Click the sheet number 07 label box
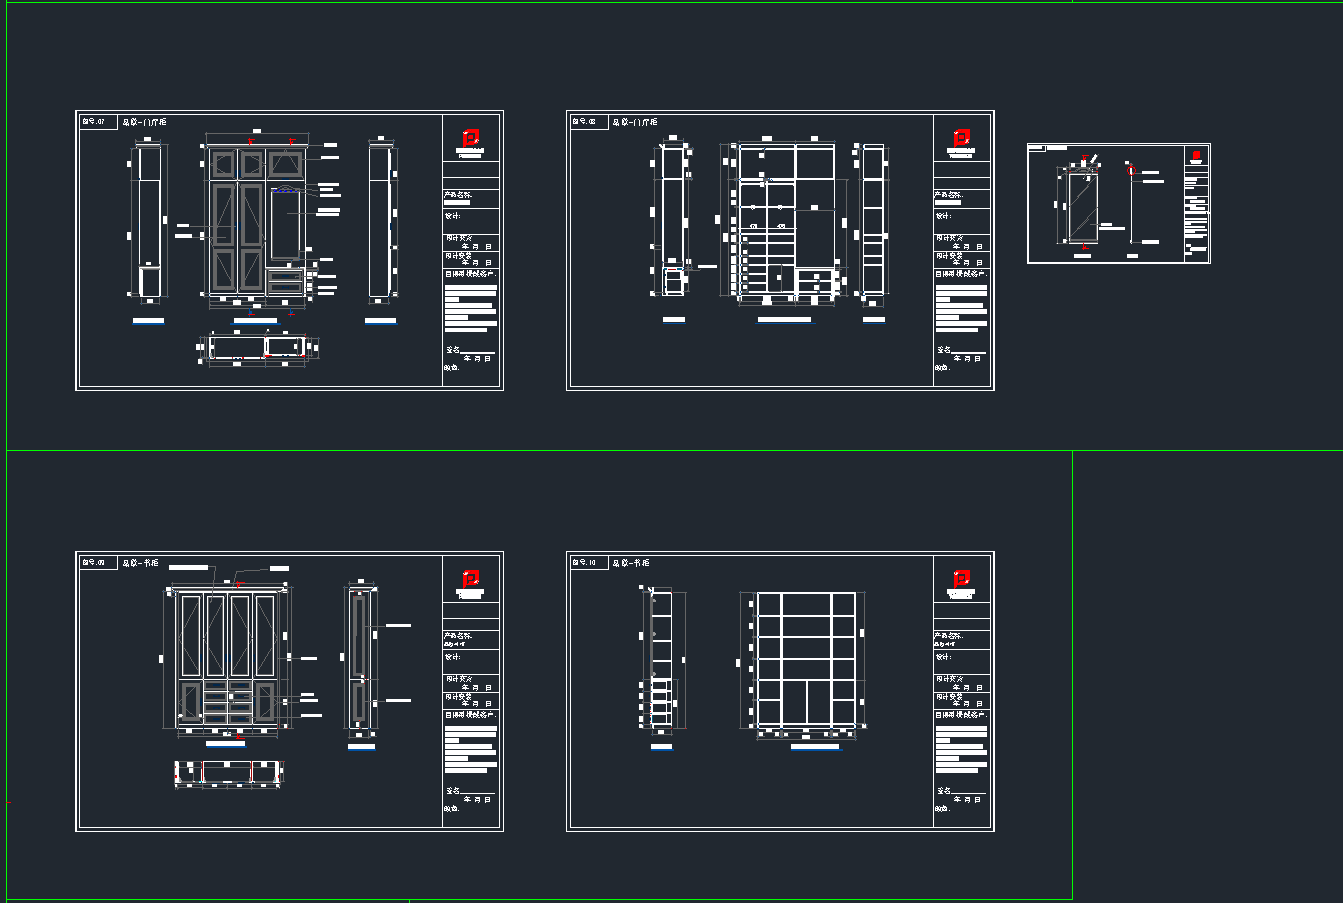Viewport: 1343px width, 903px height. click(97, 122)
